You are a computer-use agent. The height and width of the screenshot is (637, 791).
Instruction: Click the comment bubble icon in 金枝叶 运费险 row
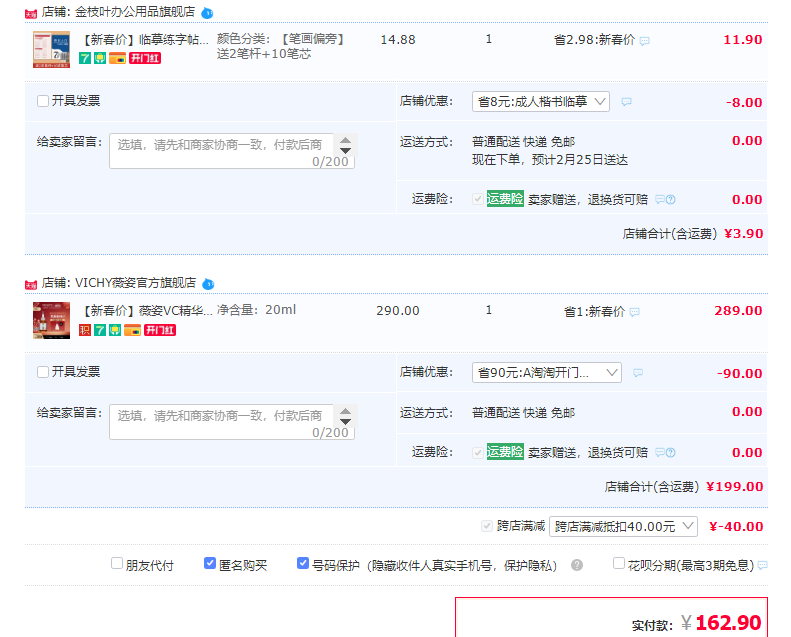[x=660, y=200]
